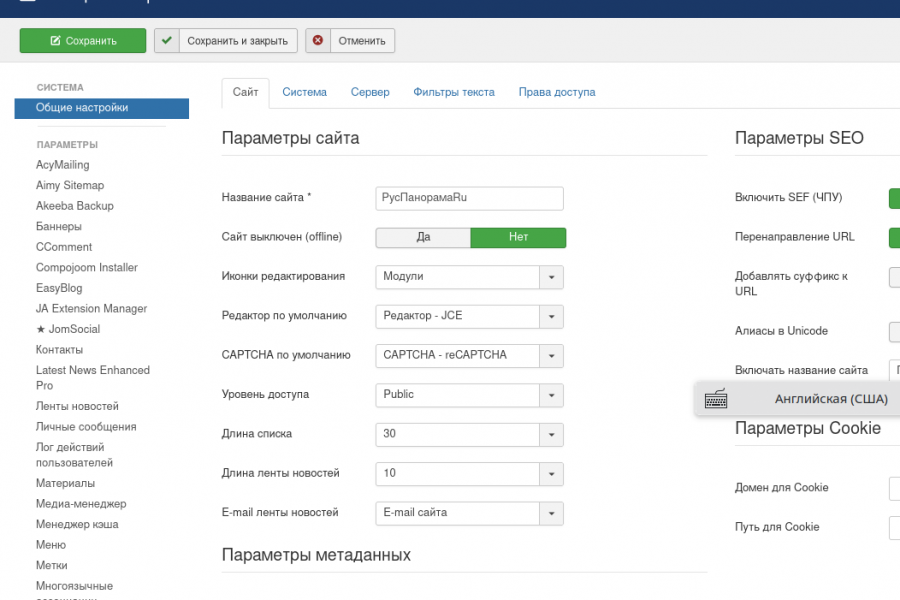Screen dimensions: 900x600
Task: Expand the Редактор по умолчанию dropdown
Action: (x=551, y=317)
